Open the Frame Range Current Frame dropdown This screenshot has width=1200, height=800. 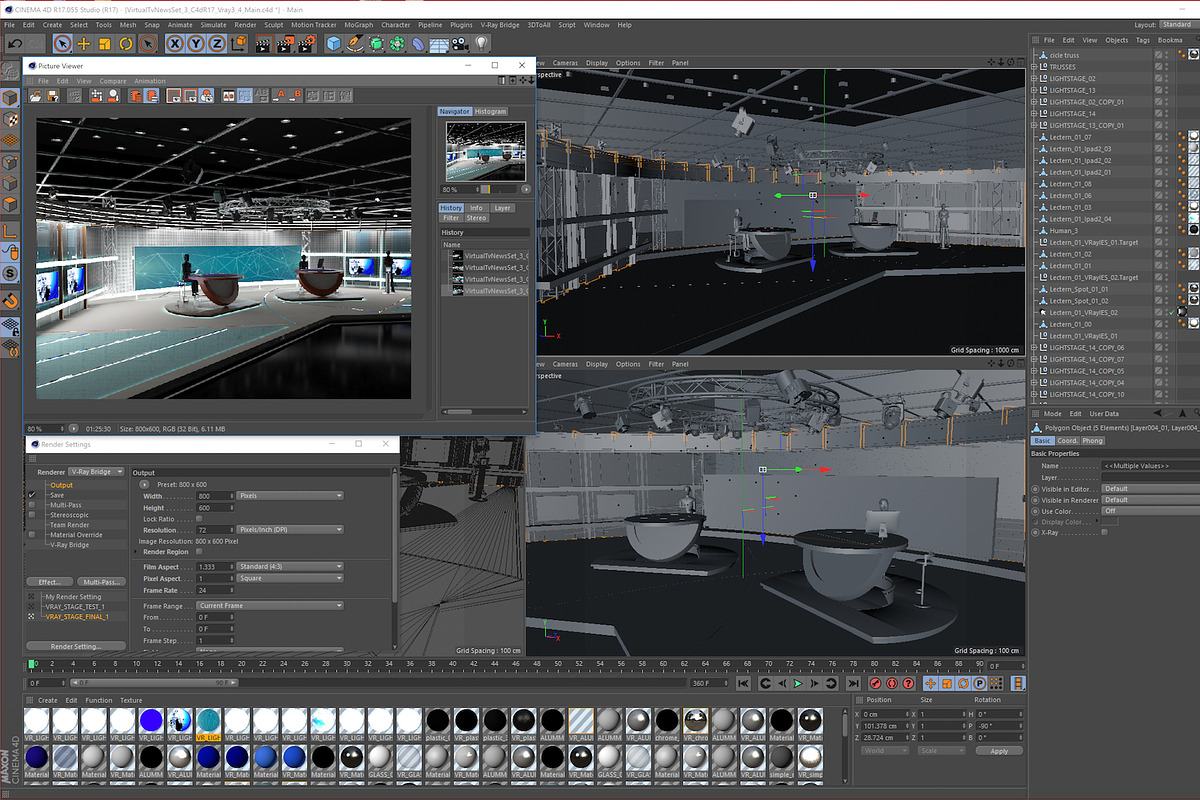coord(269,606)
